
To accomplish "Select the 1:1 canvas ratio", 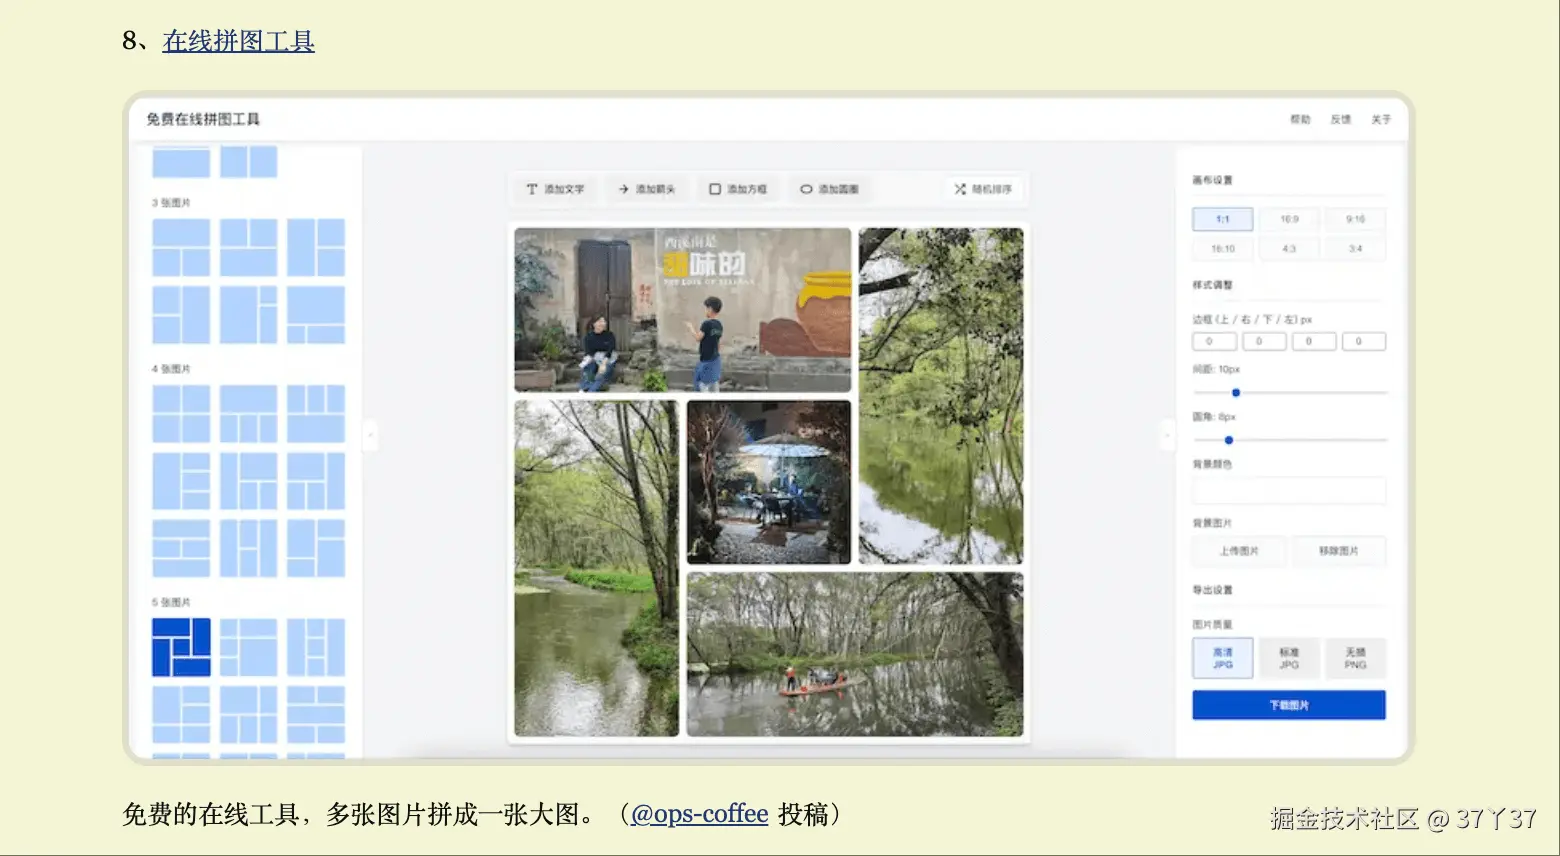I will 1222,219.
